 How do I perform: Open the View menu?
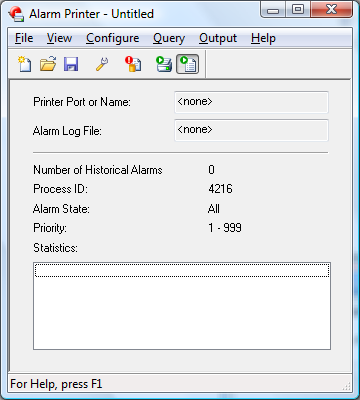(x=59, y=38)
